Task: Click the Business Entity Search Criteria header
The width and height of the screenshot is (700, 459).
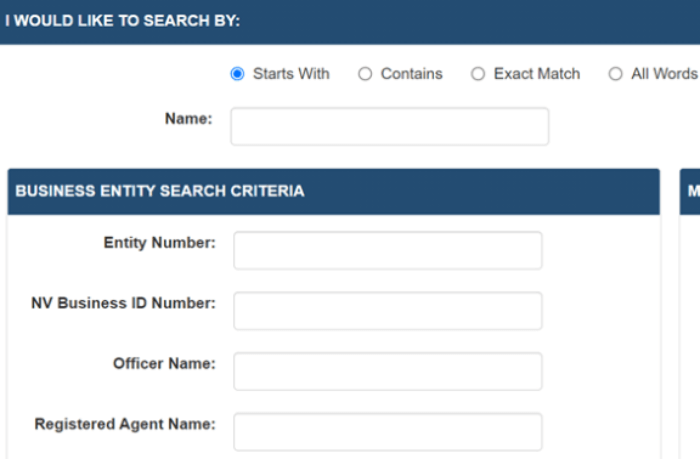Action: 160,191
